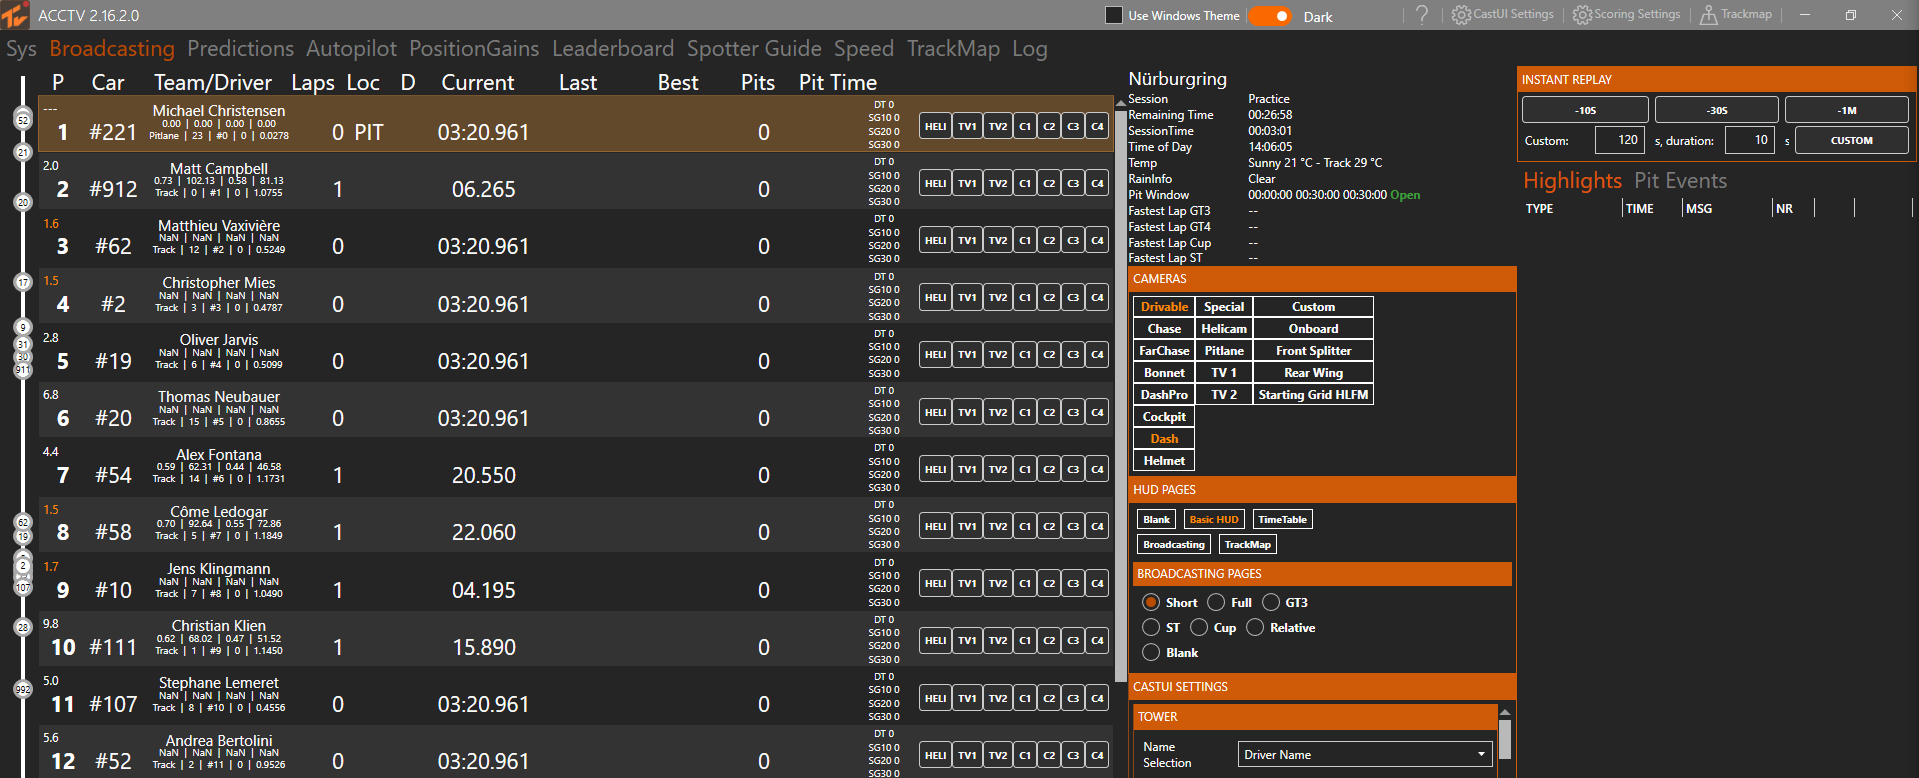This screenshot has height=778, width=1919.
Task: Open Scoring Settings gear
Action: coord(1582,15)
